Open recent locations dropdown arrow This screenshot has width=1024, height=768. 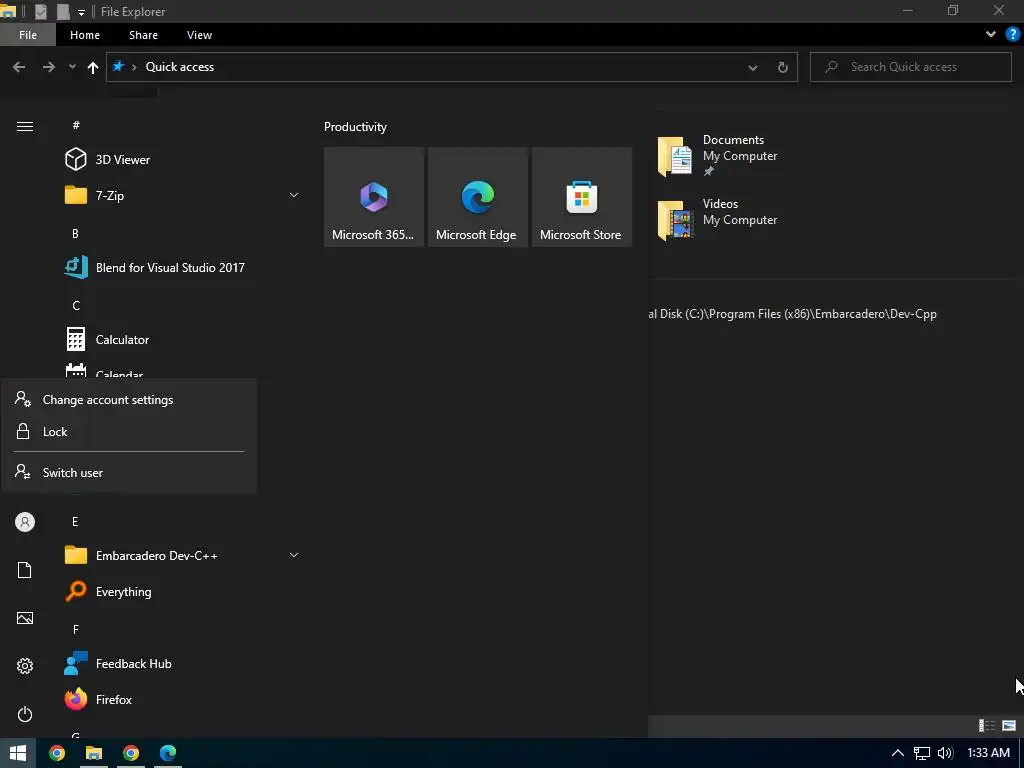pos(72,67)
